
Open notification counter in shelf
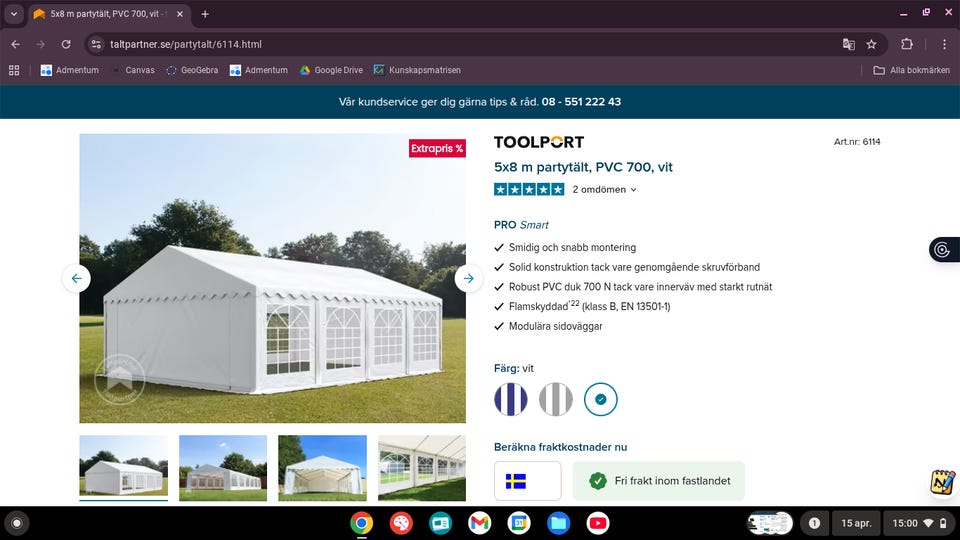[814, 523]
